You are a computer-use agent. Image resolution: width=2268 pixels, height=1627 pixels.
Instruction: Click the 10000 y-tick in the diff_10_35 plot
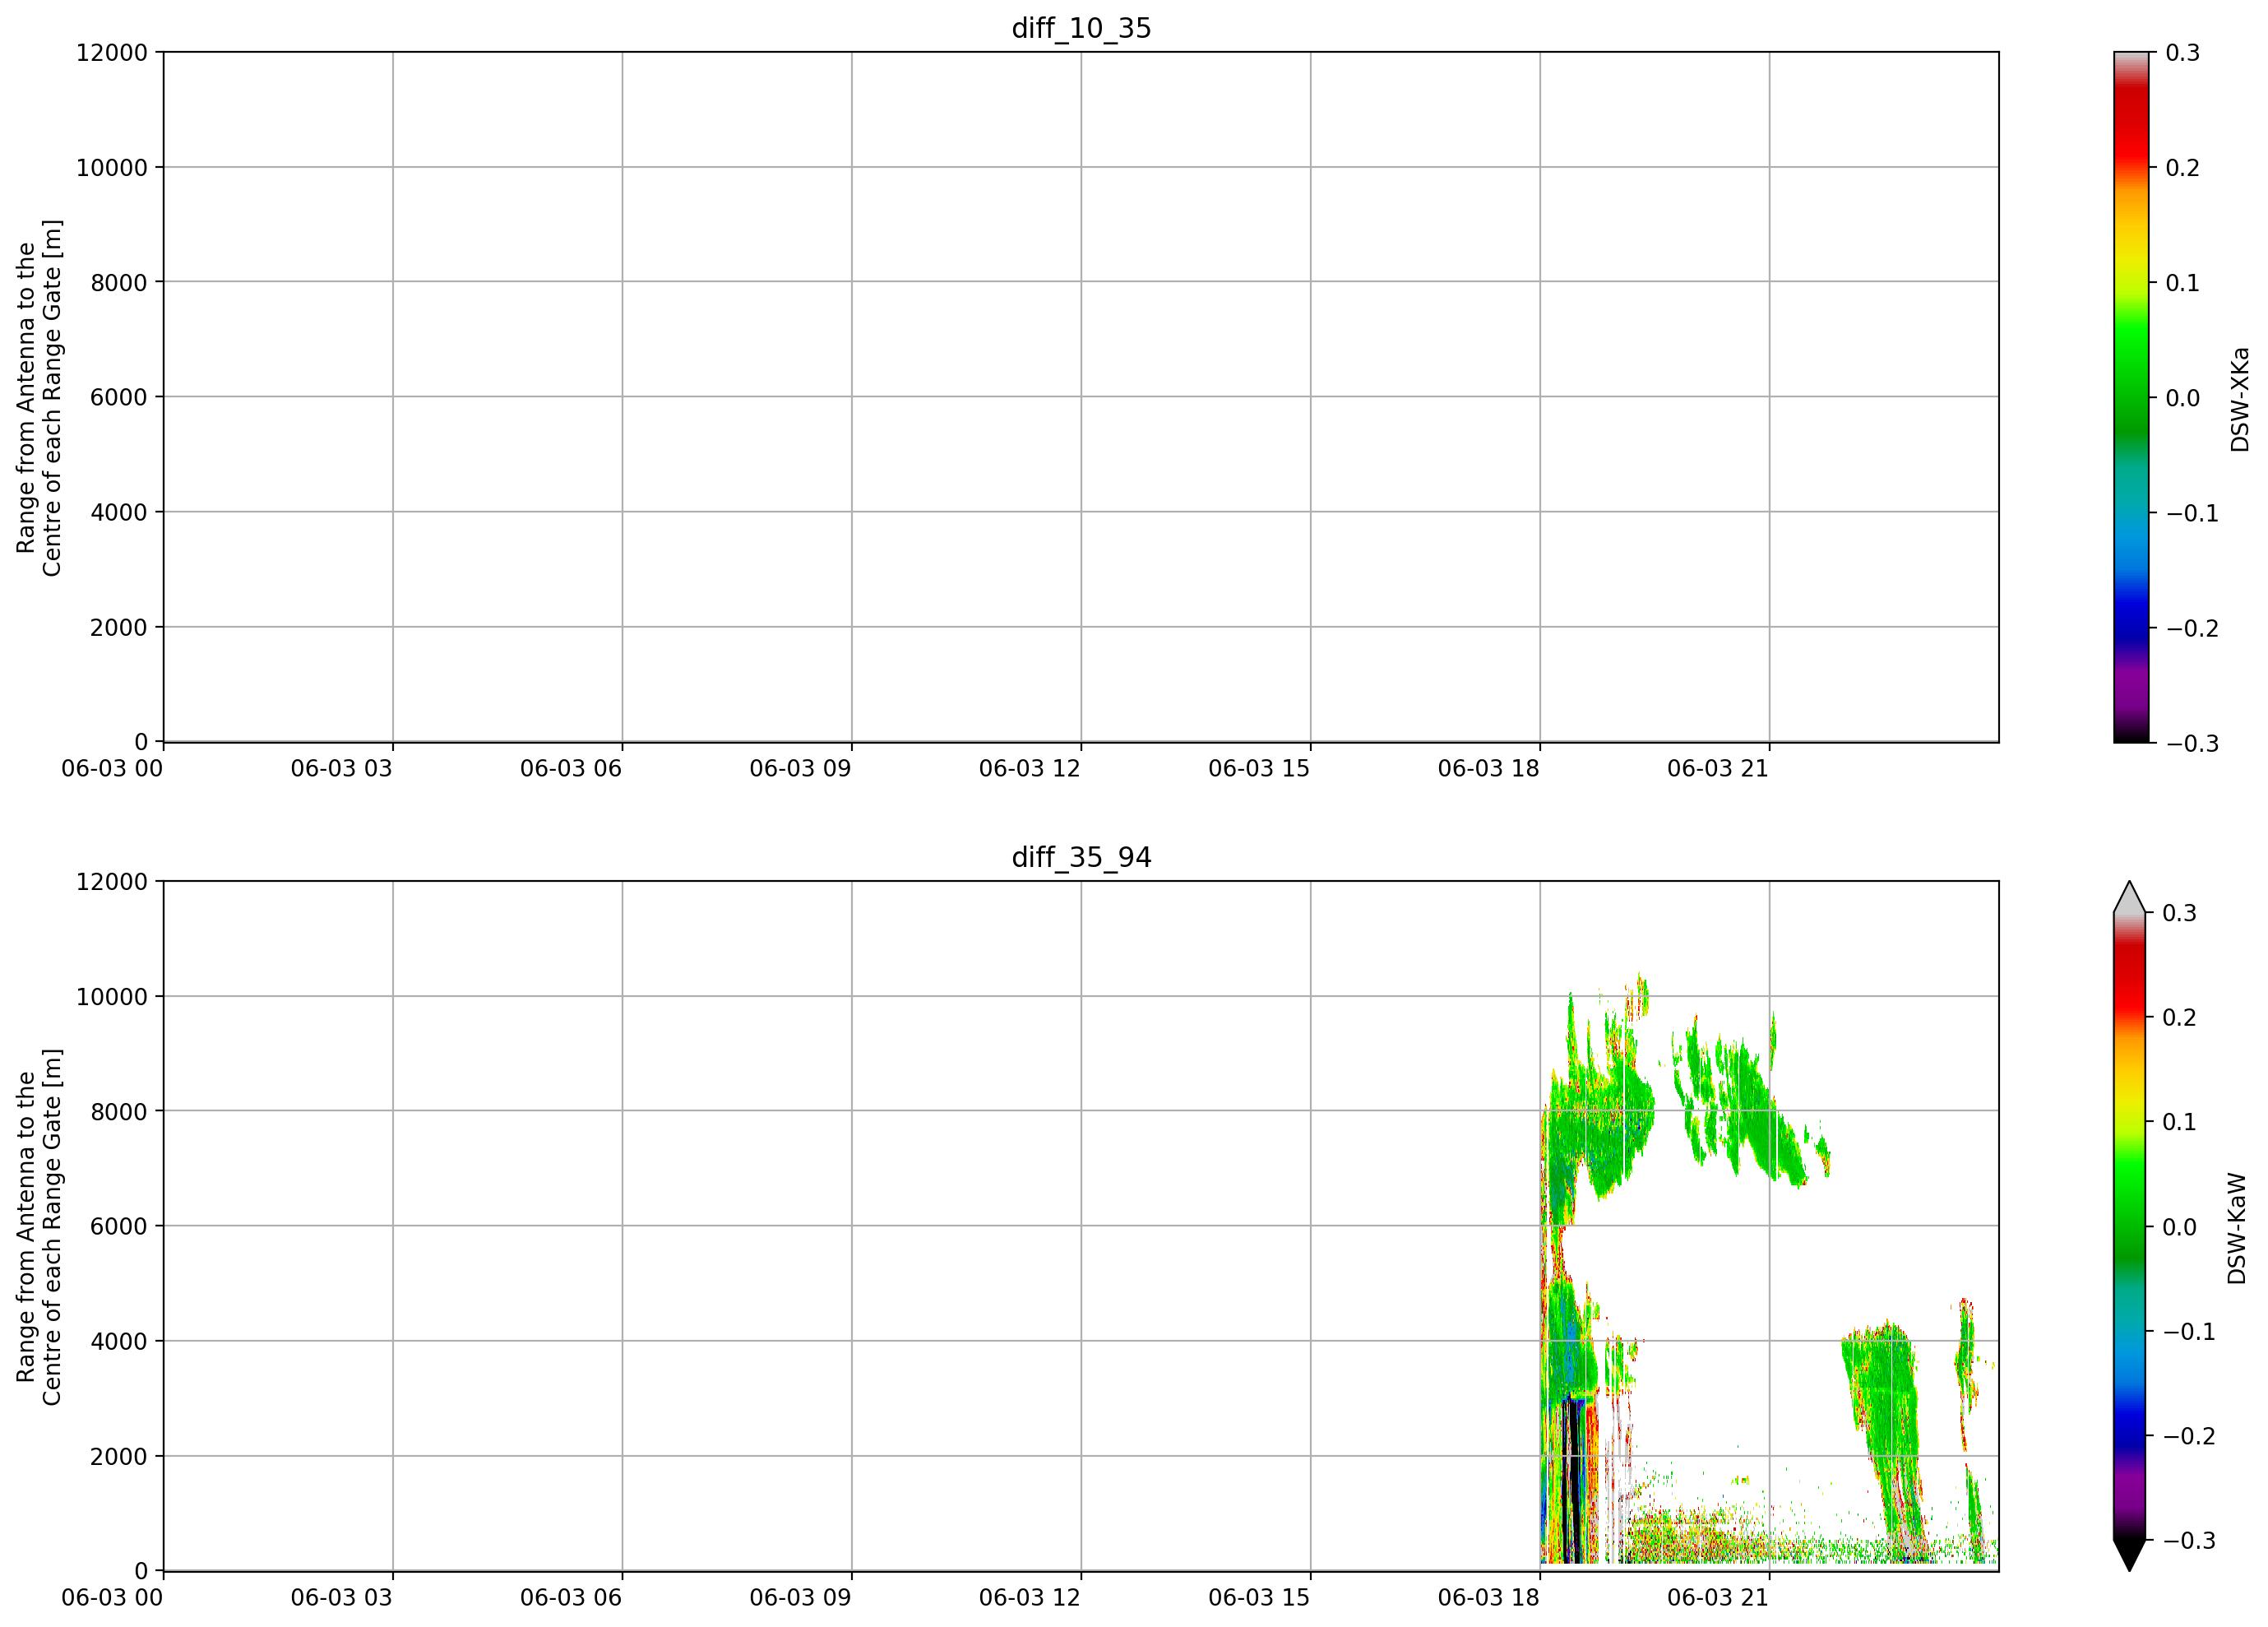click(111, 168)
